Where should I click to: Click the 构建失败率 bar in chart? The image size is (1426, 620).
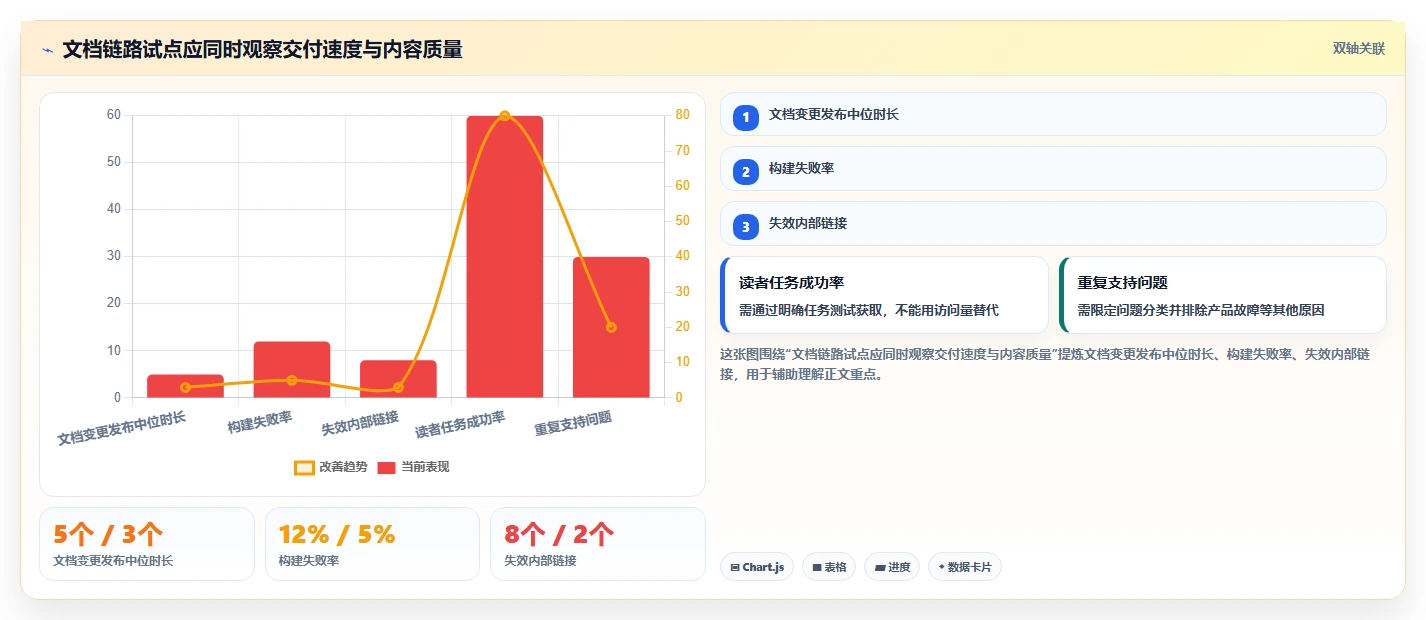292,369
